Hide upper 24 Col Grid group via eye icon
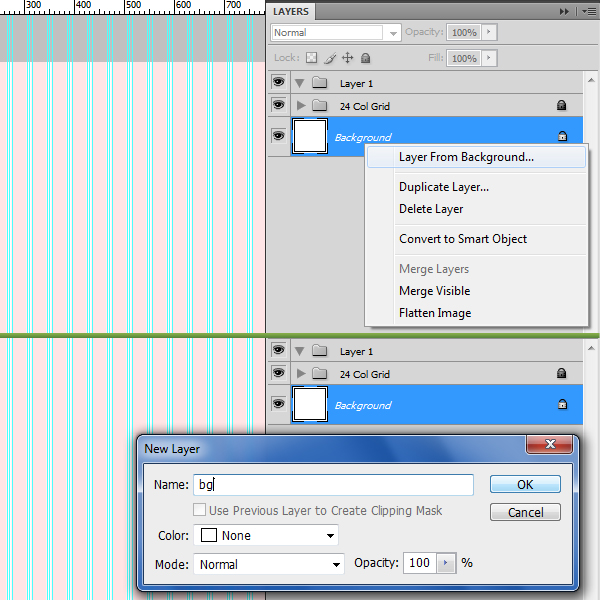The image size is (600, 600). 279,104
